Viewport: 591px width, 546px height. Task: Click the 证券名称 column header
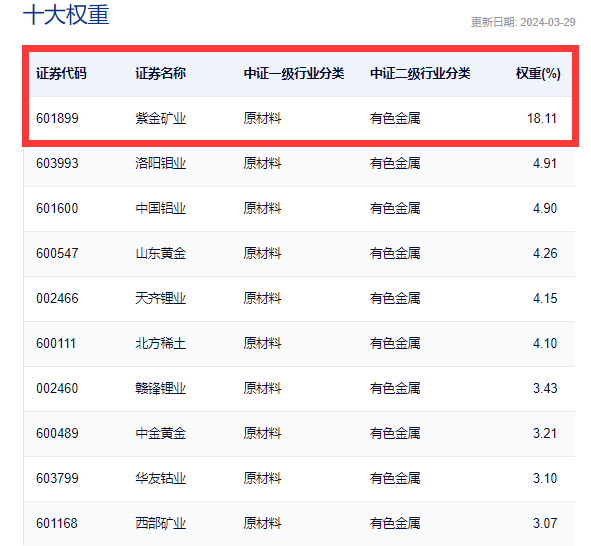click(161, 73)
